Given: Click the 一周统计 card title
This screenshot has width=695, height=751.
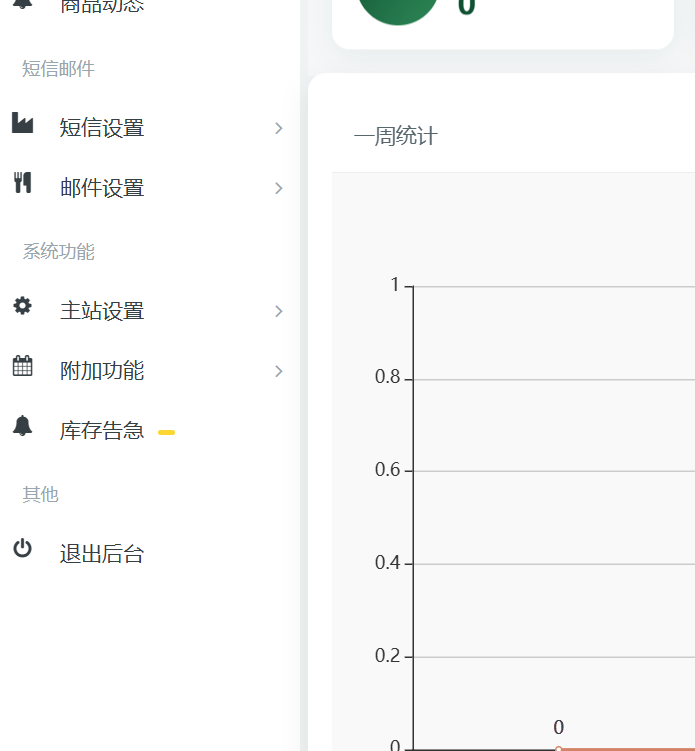Looking at the screenshot, I should point(396,136).
